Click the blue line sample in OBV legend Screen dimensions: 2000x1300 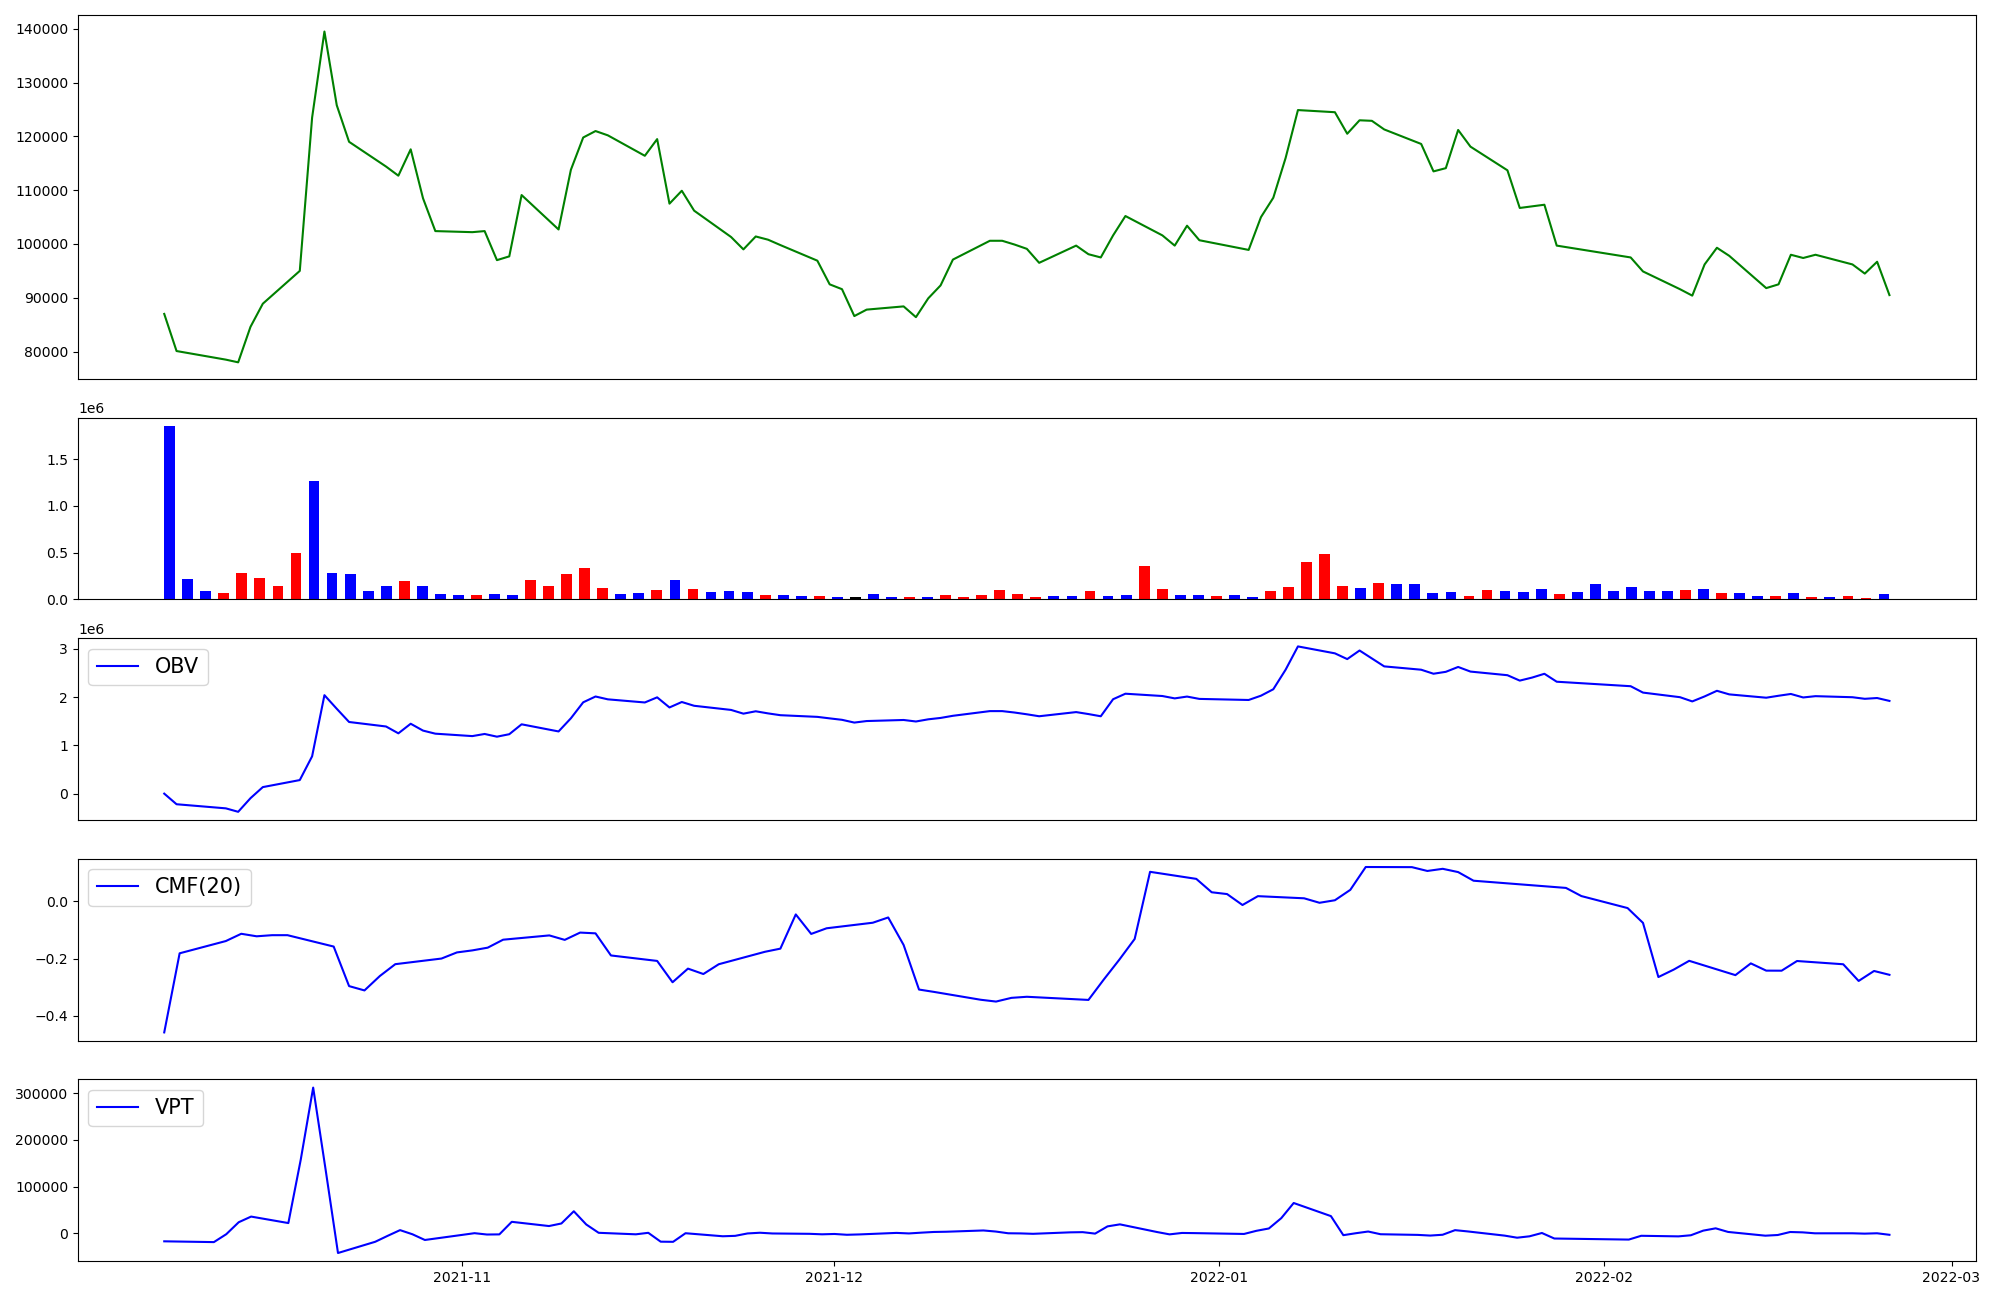[118, 666]
